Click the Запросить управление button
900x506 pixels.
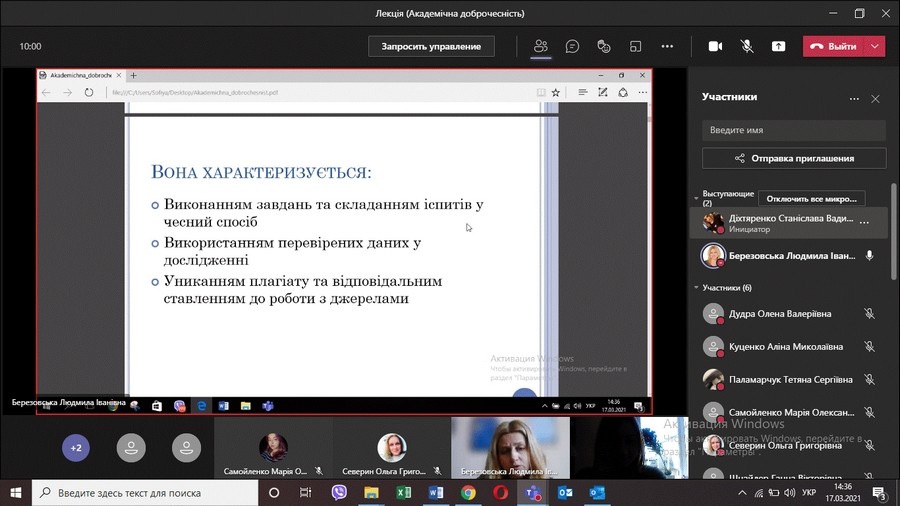431,46
